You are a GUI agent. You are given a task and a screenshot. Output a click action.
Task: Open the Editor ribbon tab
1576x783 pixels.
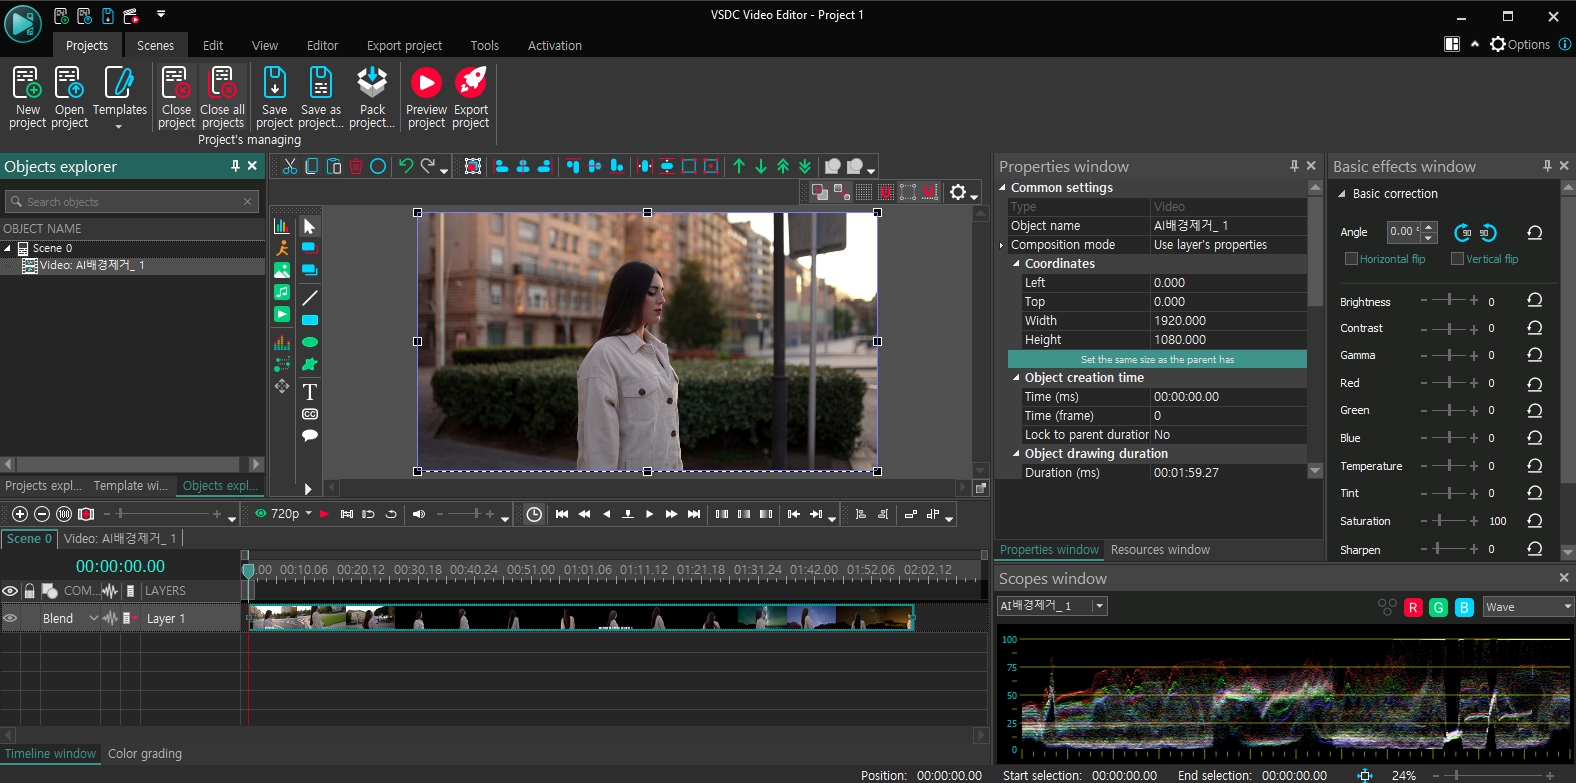click(x=322, y=45)
